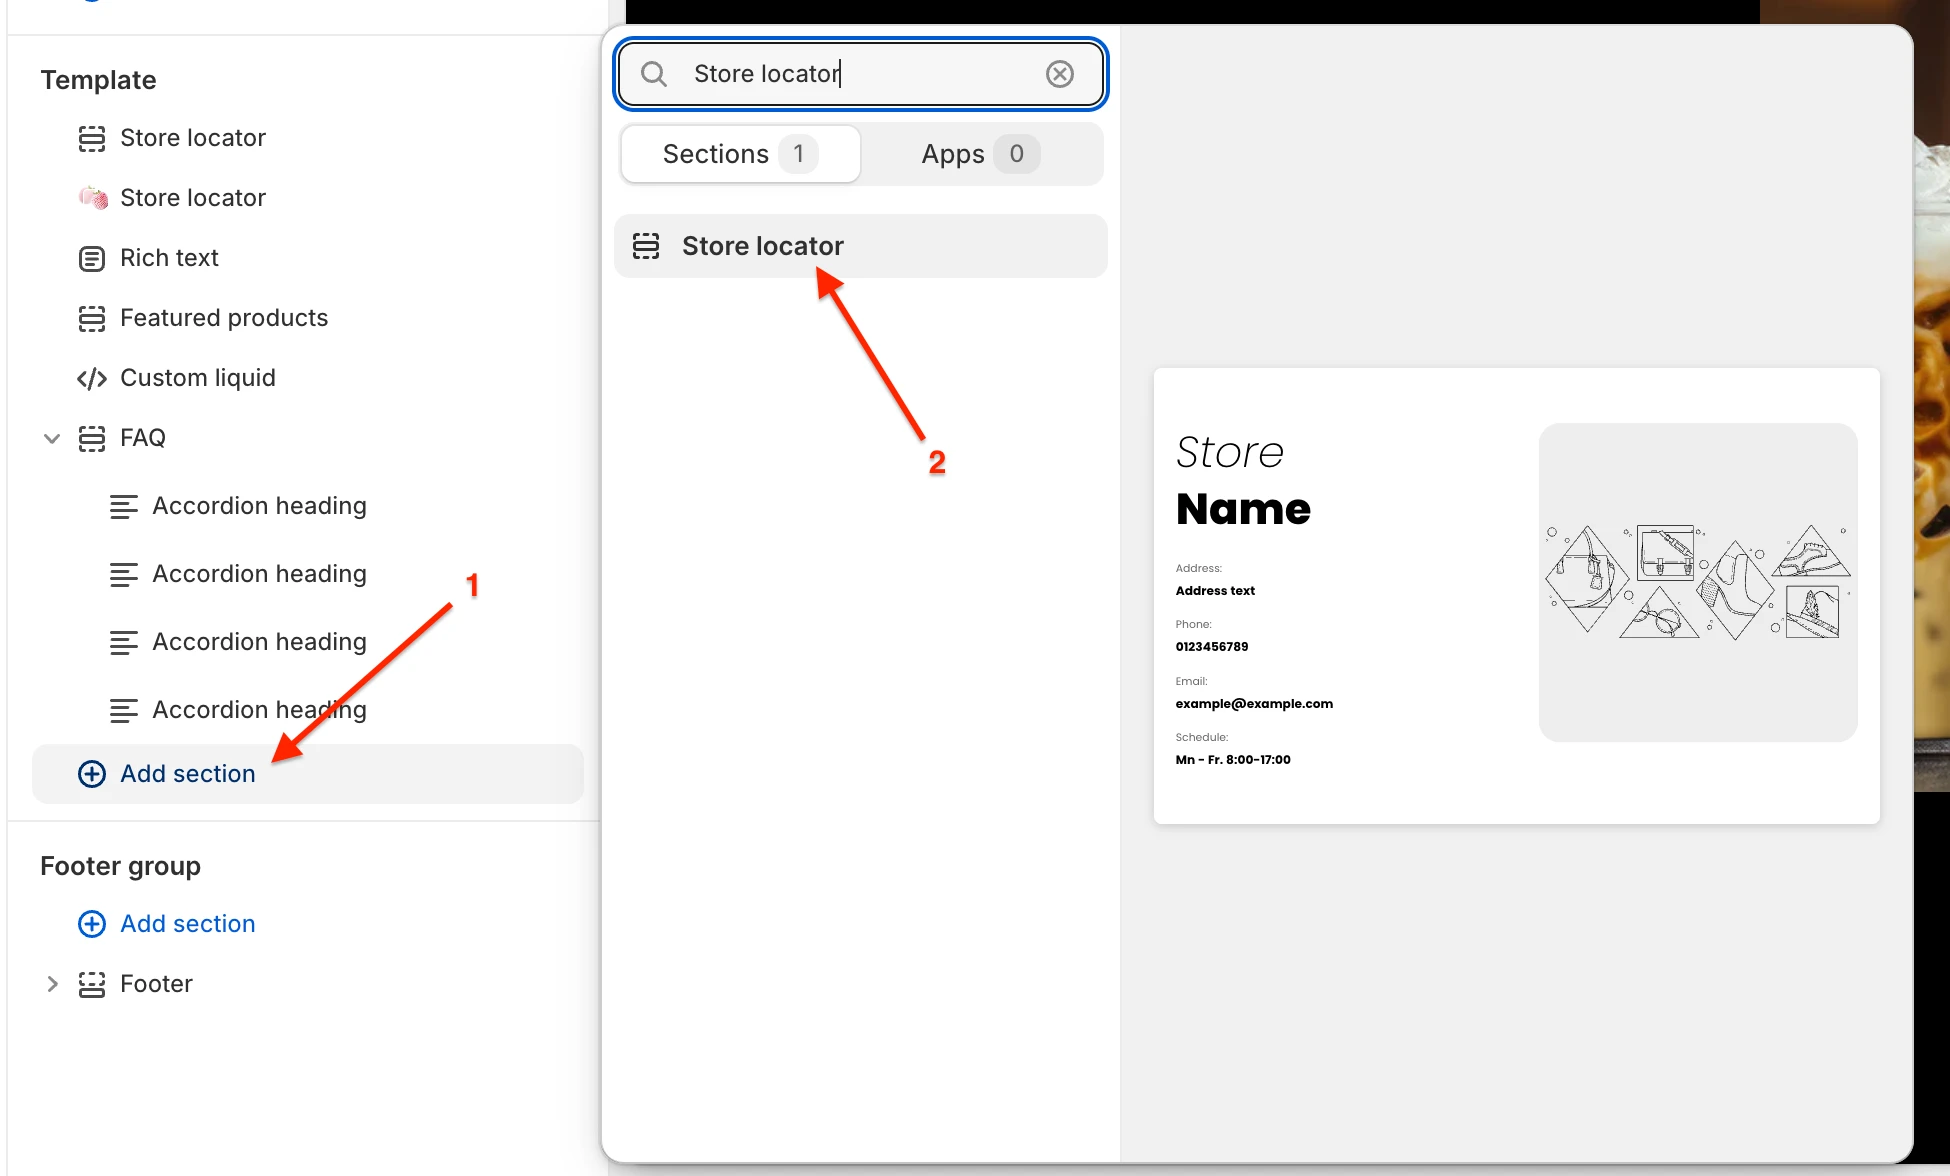This screenshot has width=1950, height=1176.
Task: Click Template Add section plus icon
Action: coord(92,774)
